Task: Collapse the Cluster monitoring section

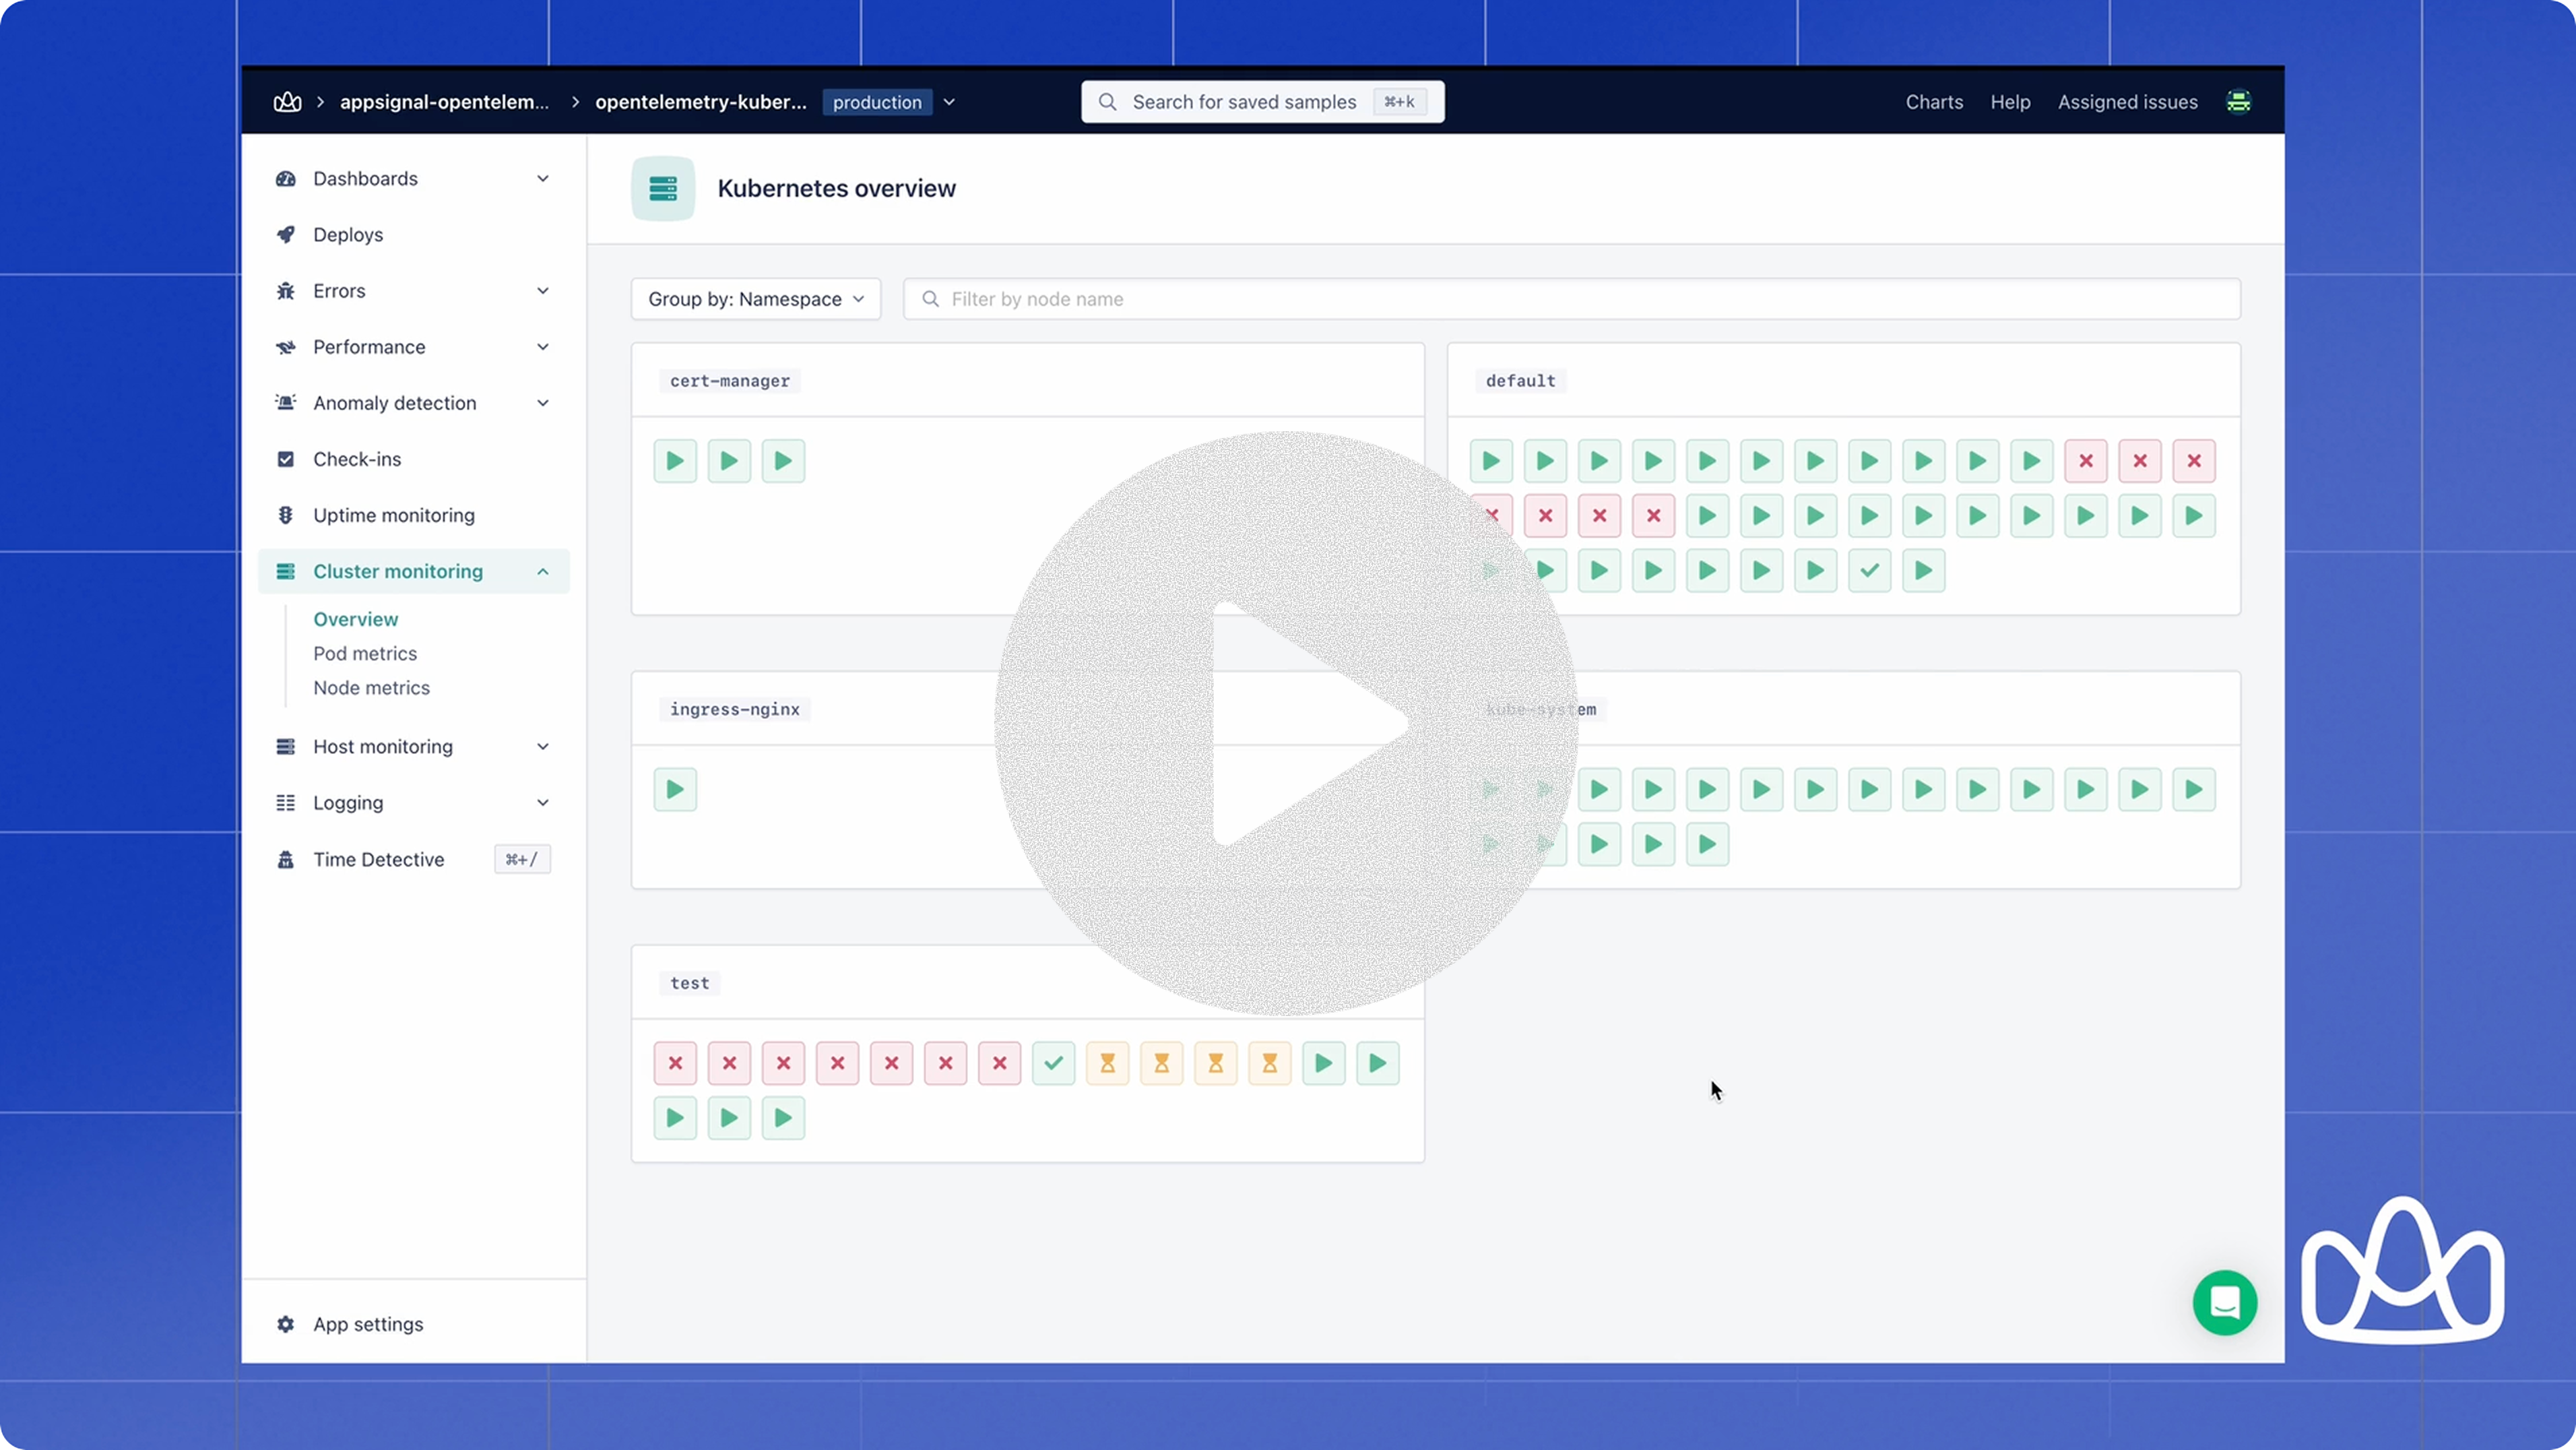Action: tap(542, 572)
